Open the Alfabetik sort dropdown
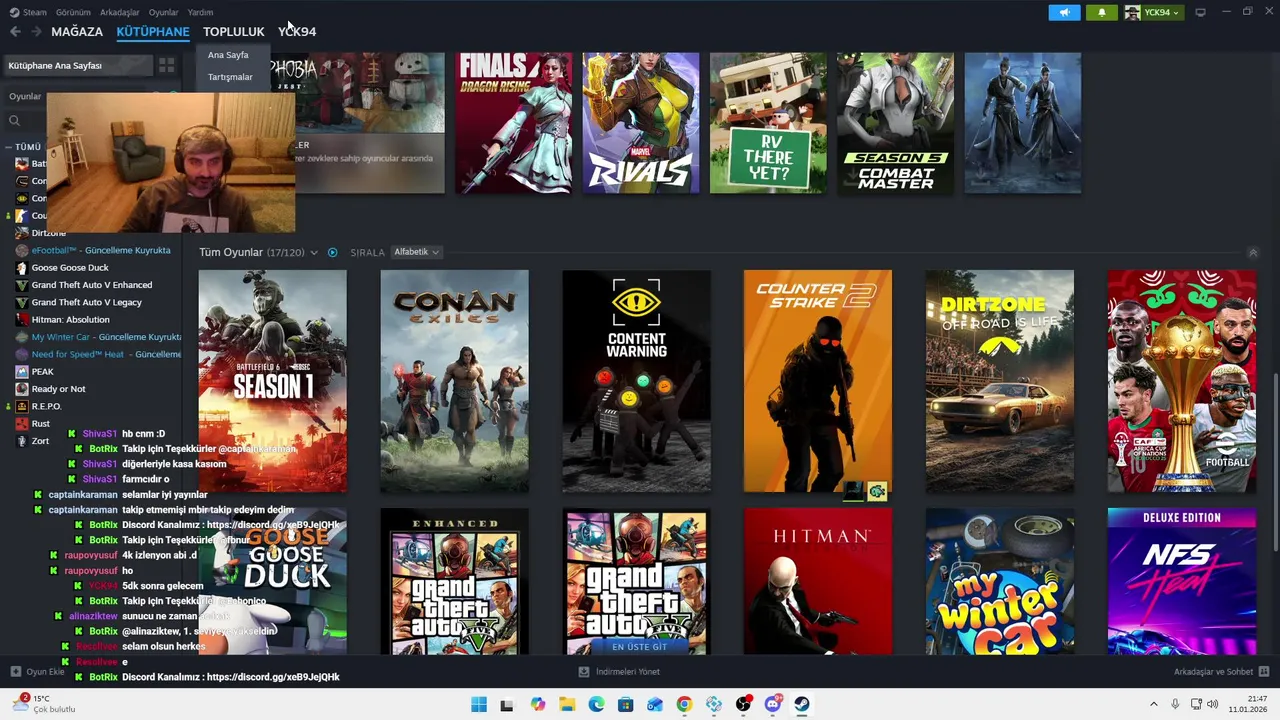 pyautogui.click(x=416, y=252)
